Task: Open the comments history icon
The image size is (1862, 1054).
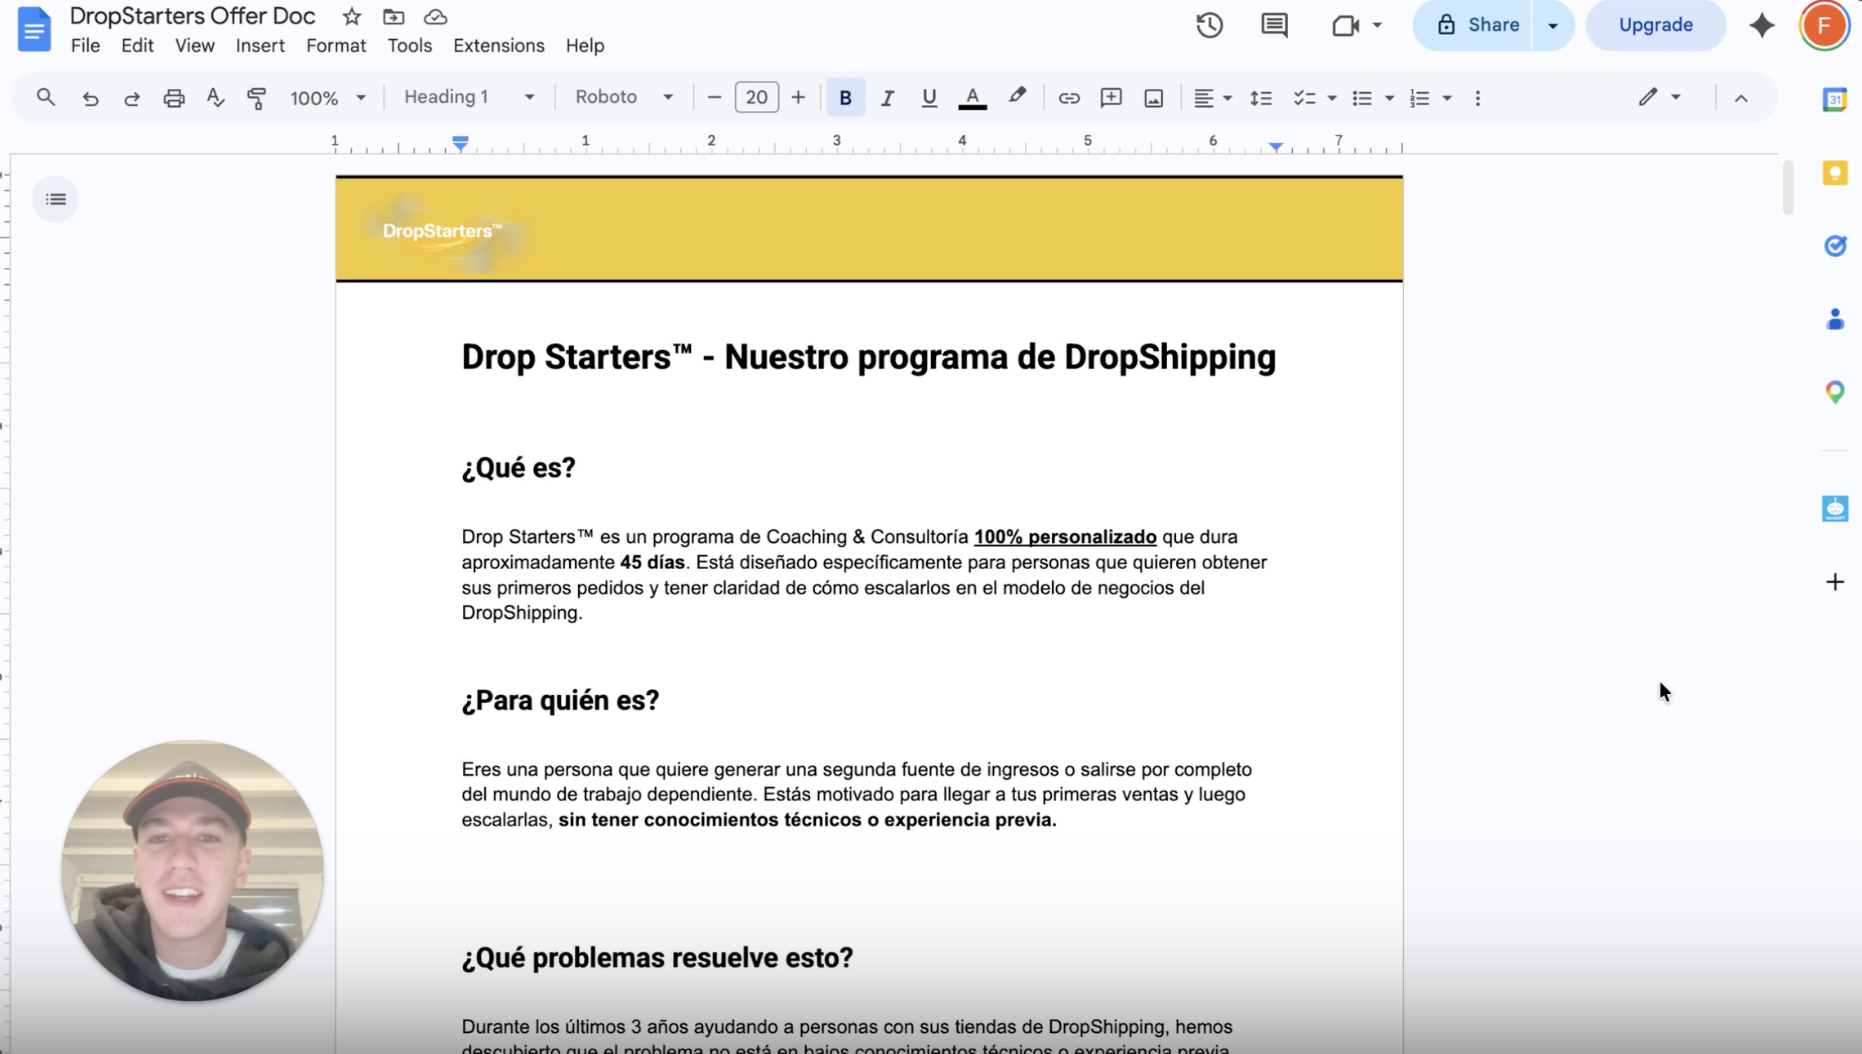Action: (1274, 25)
